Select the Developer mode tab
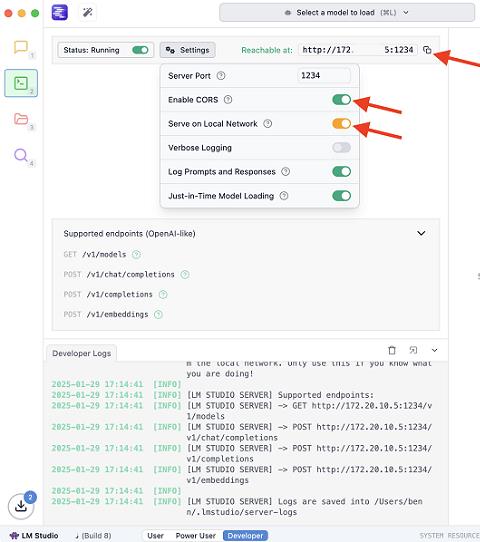This screenshot has width=480, height=542. [x=245, y=535]
